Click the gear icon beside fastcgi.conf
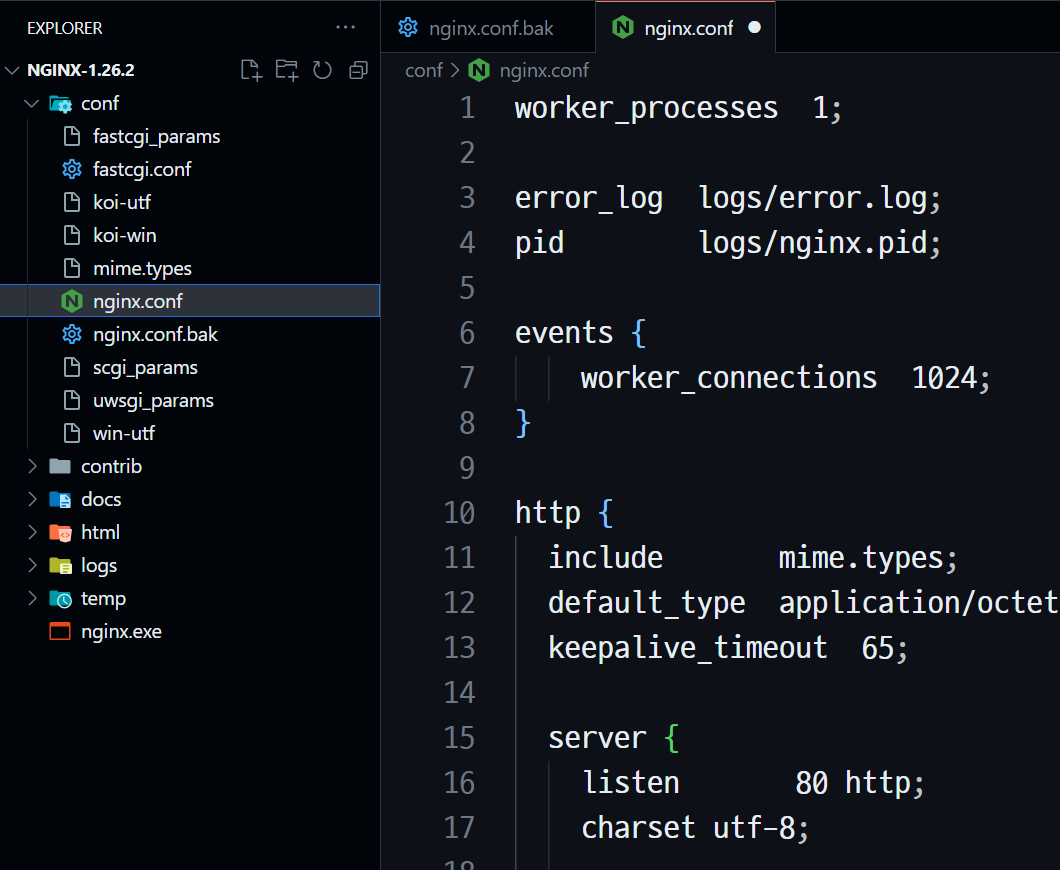This screenshot has height=870, width=1060. [x=72, y=169]
